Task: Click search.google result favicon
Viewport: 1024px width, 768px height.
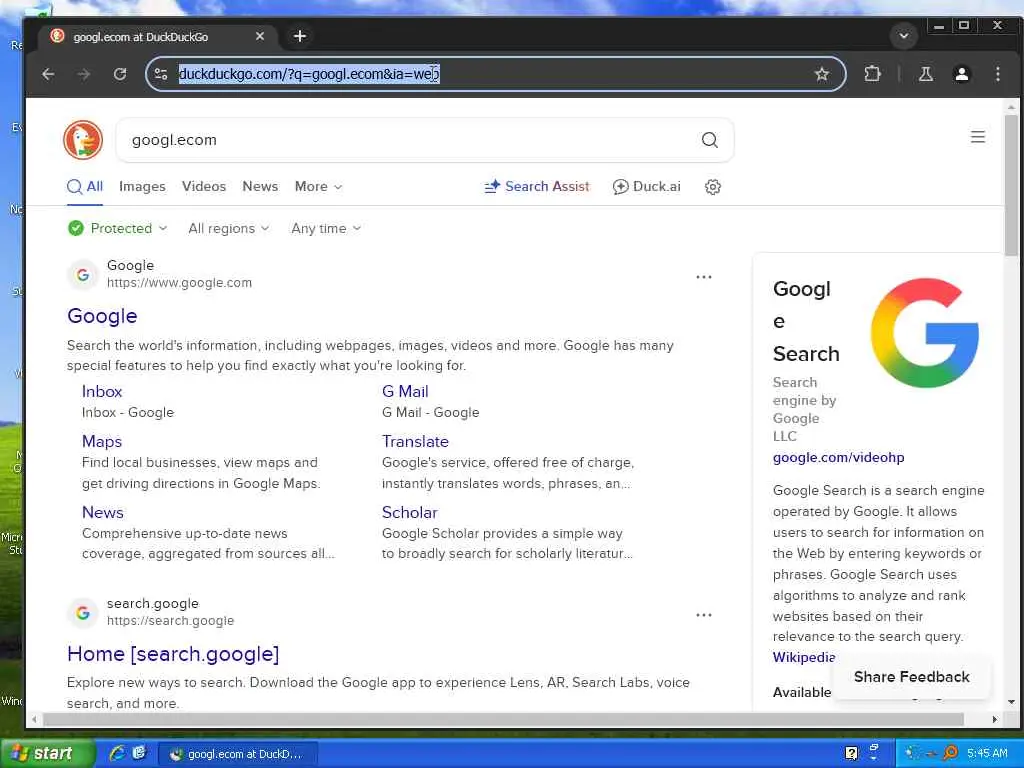Action: pyautogui.click(x=83, y=613)
